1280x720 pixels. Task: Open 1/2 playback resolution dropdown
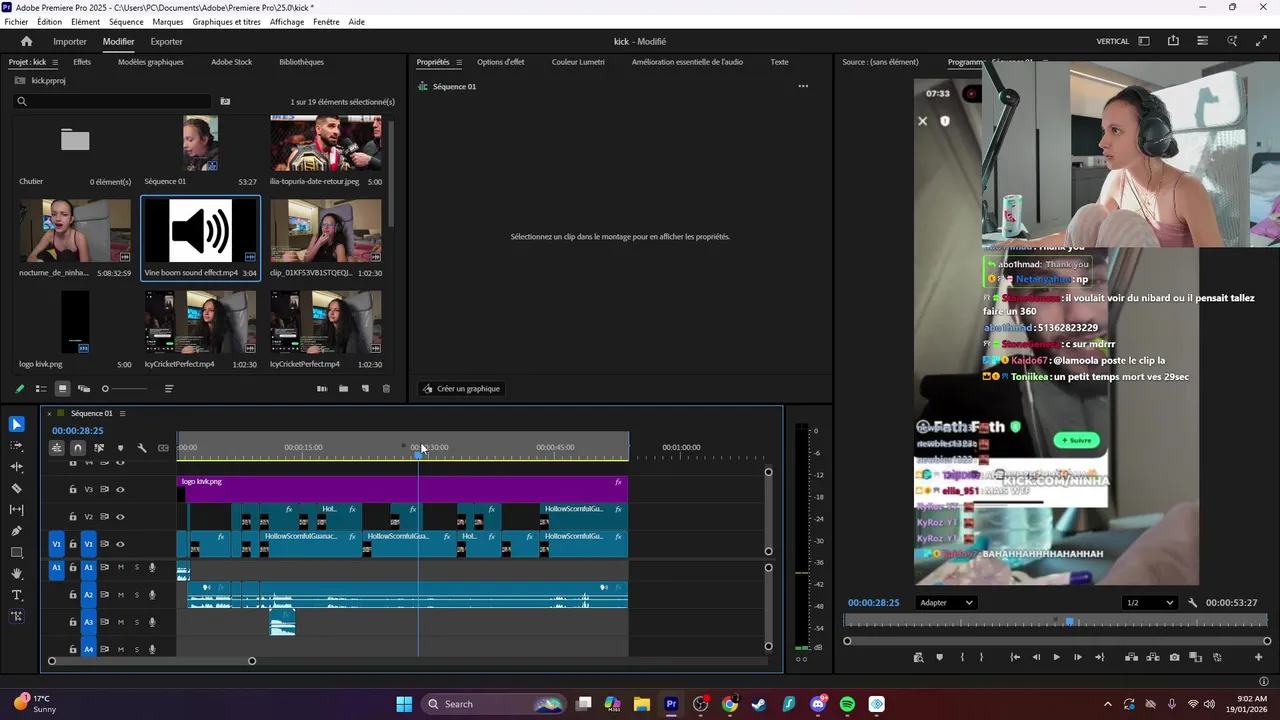point(1149,603)
